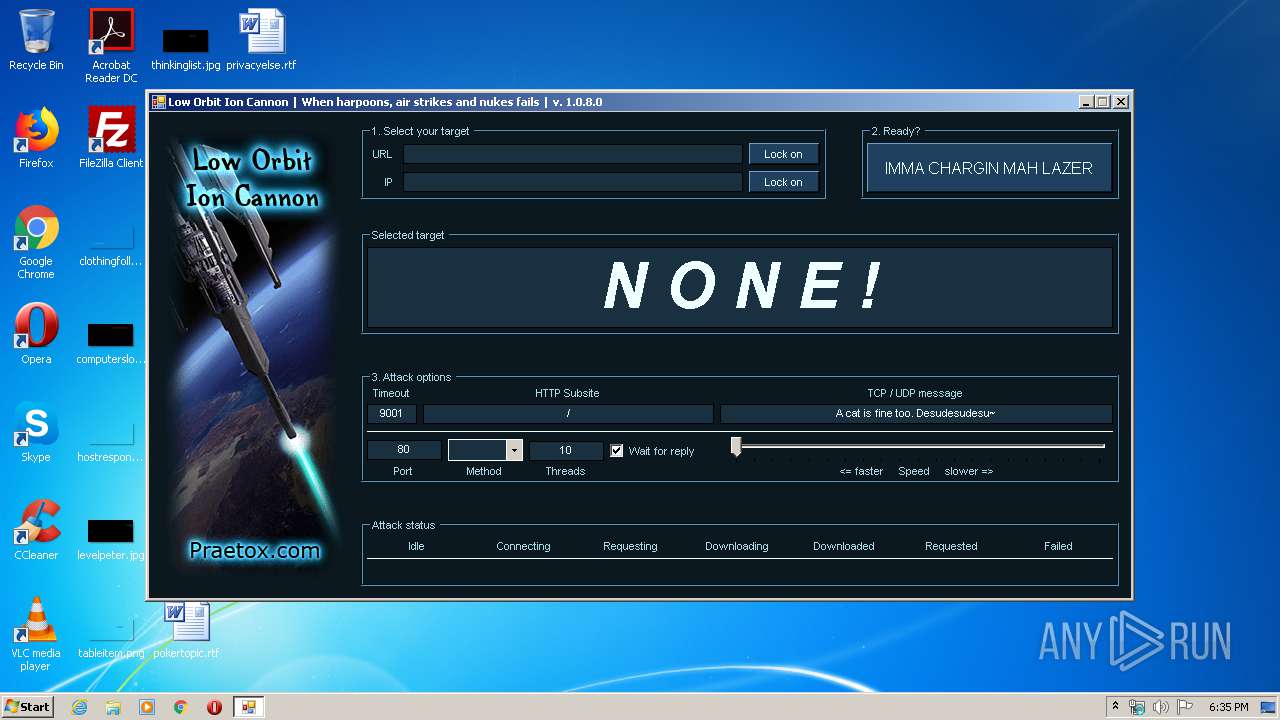Select the privacyelse.rtf document icon
Image resolution: width=1280 pixels, height=720 pixels.
pyautogui.click(x=261, y=40)
